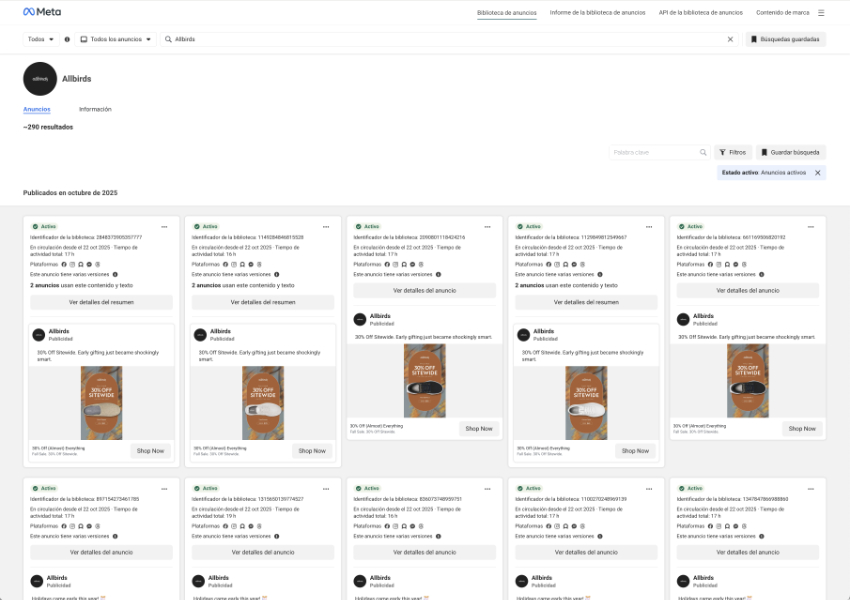850x600 pixels.
Task: Click magnifier icon in Palabra clave field
Action: pyautogui.click(x=703, y=152)
